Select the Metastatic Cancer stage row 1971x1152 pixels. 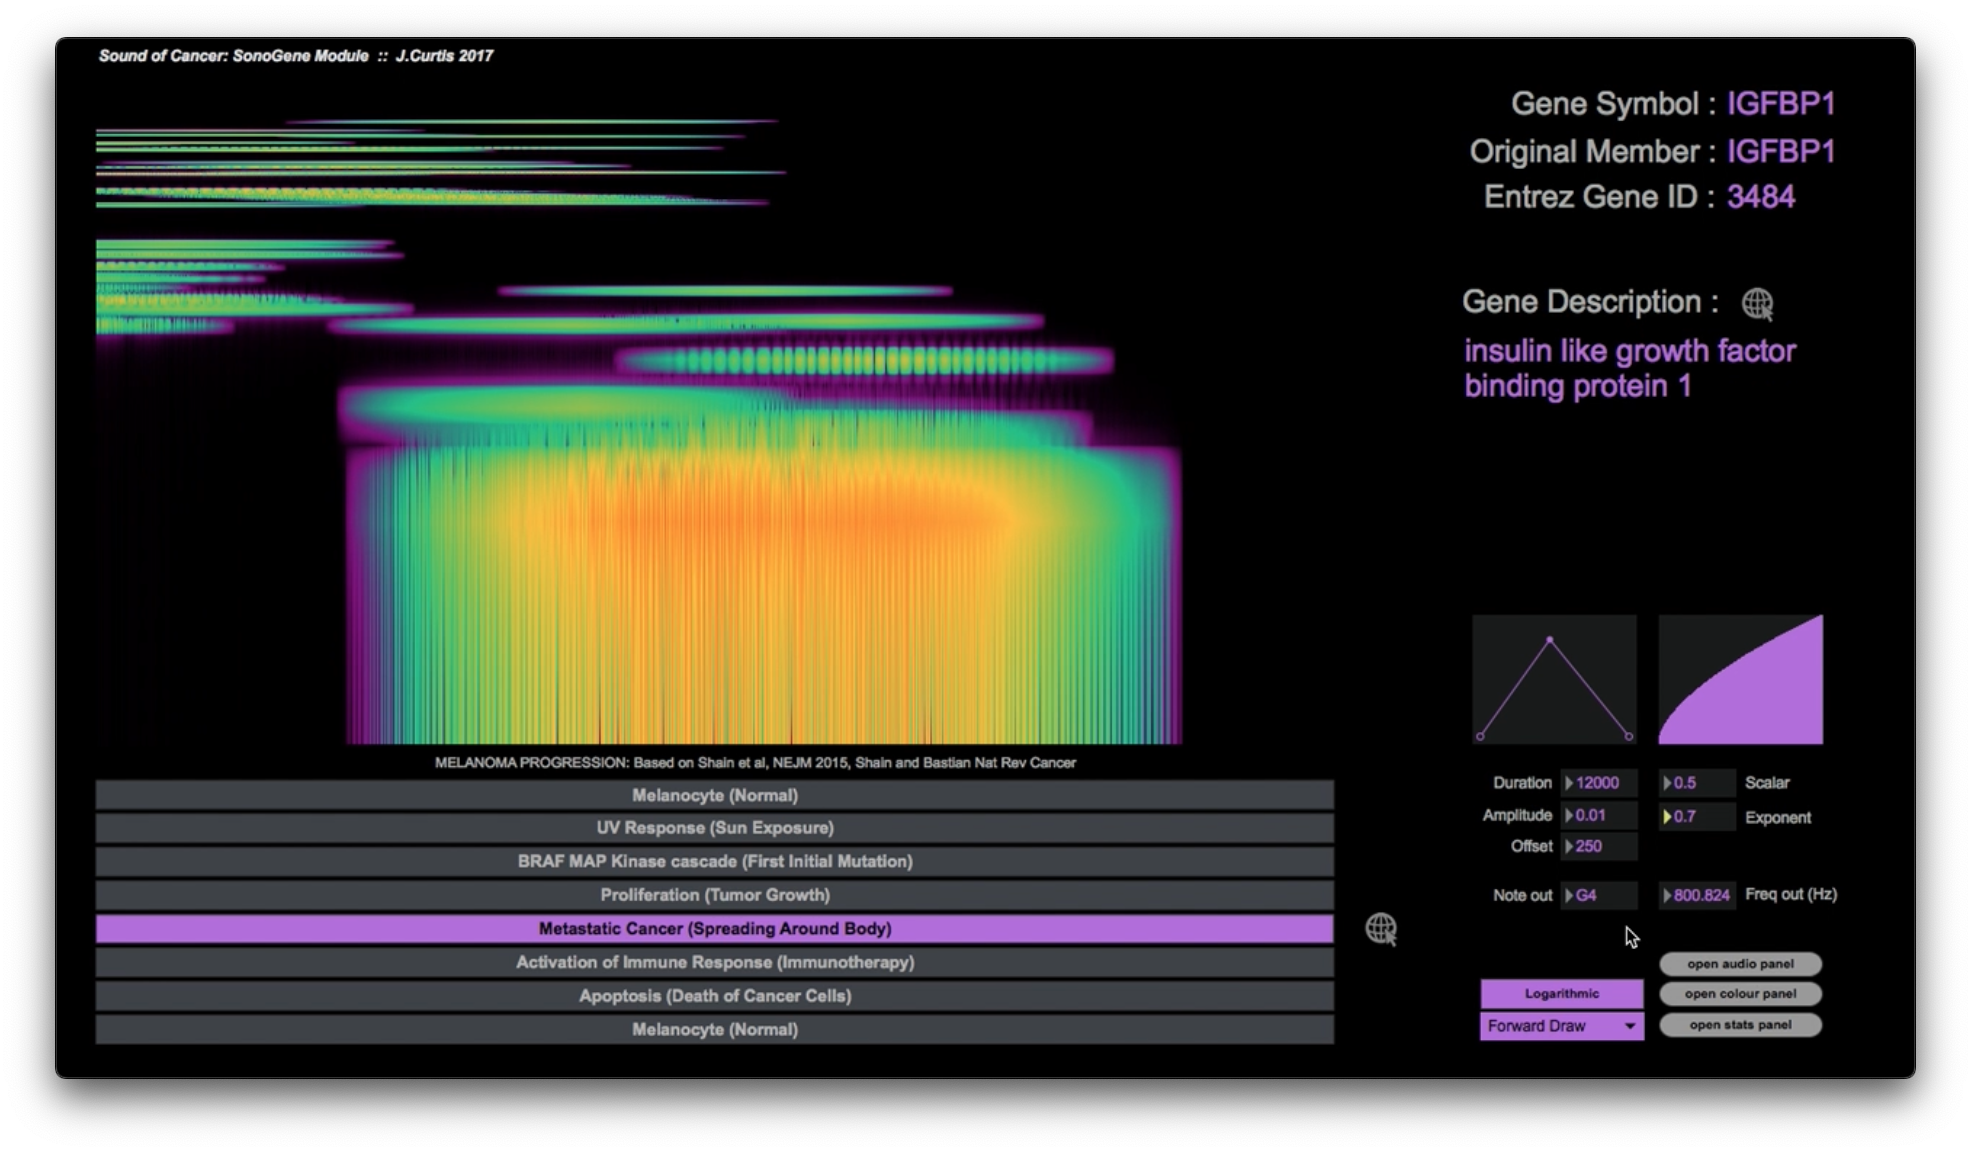tap(714, 927)
